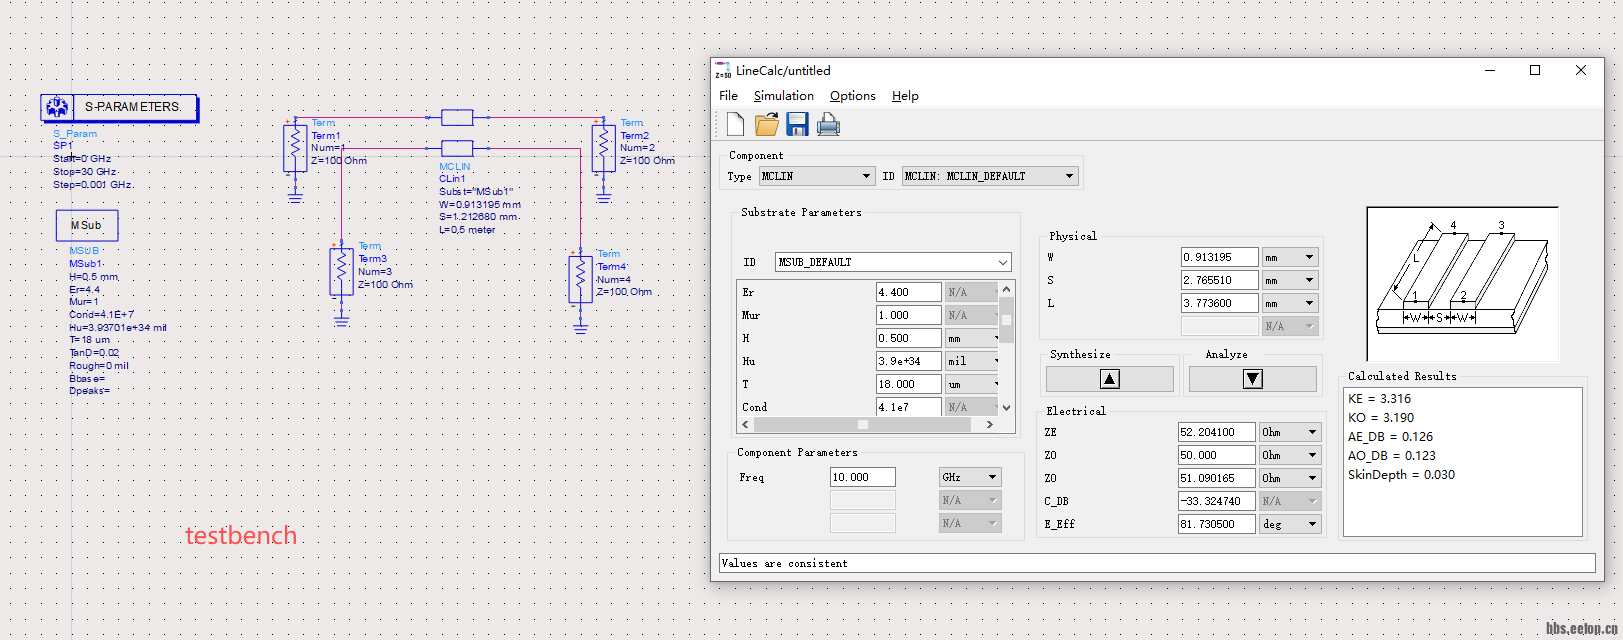Click the Hu value field 3.9e+34
Viewport: 1623px width, 640px height.
point(909,361)
